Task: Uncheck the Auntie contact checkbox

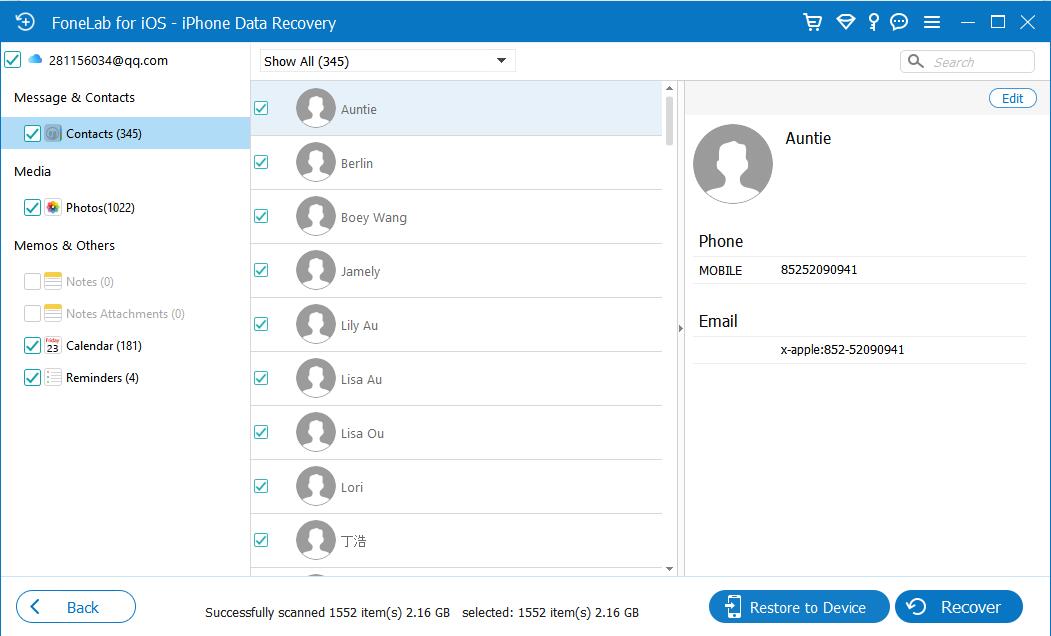Action: coord(261,108)
